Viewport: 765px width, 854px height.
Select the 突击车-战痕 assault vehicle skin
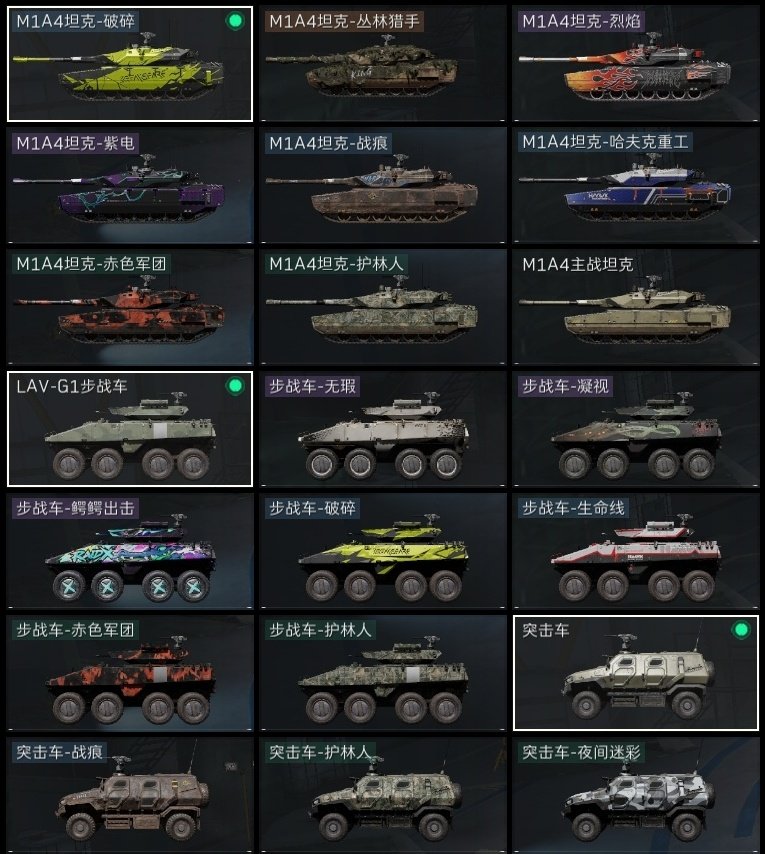pyautogui.click(x=130, y=795)
